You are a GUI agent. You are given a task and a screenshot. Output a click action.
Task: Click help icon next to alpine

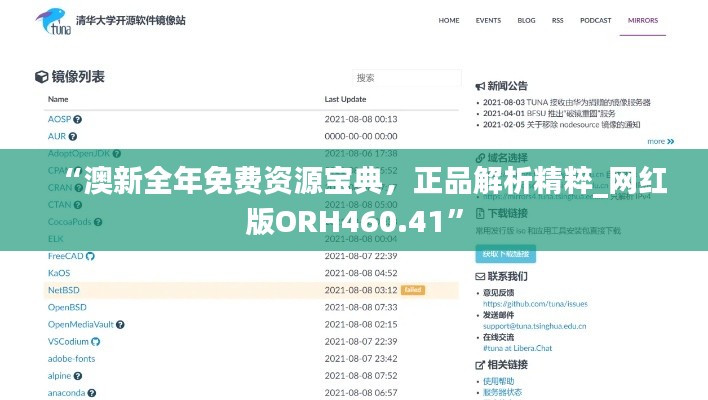pos(80,376)
